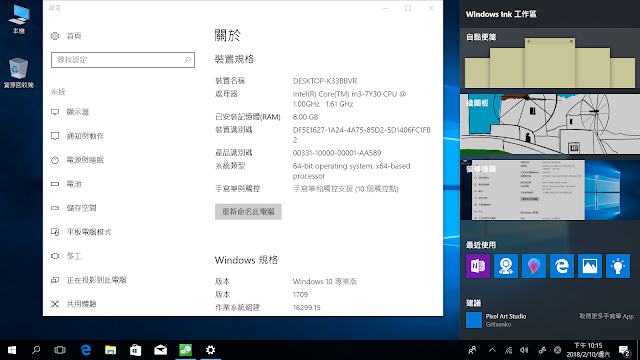This screenshot has width=640, height=360.
Task: Maximize the Settings window
Action: (x=408, y=8)
